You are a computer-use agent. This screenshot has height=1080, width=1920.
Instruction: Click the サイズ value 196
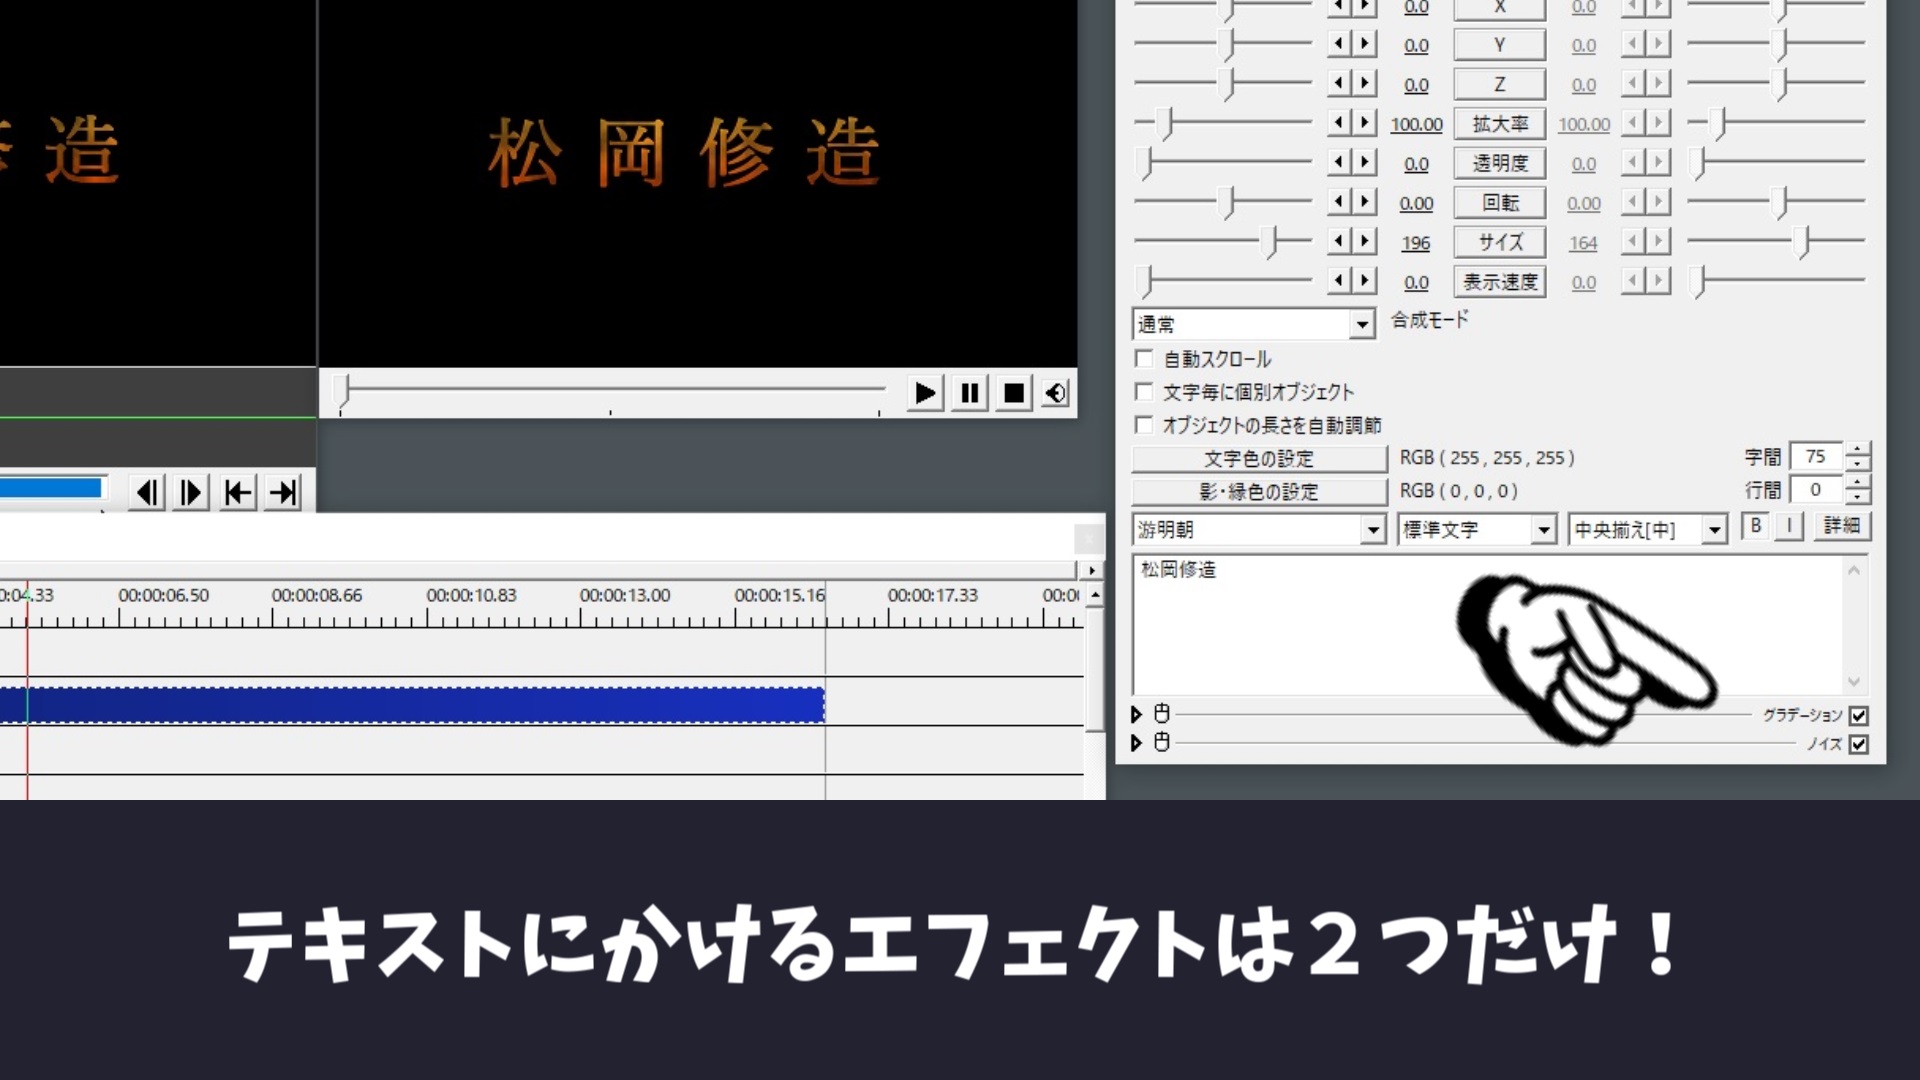pos(1416,243)
